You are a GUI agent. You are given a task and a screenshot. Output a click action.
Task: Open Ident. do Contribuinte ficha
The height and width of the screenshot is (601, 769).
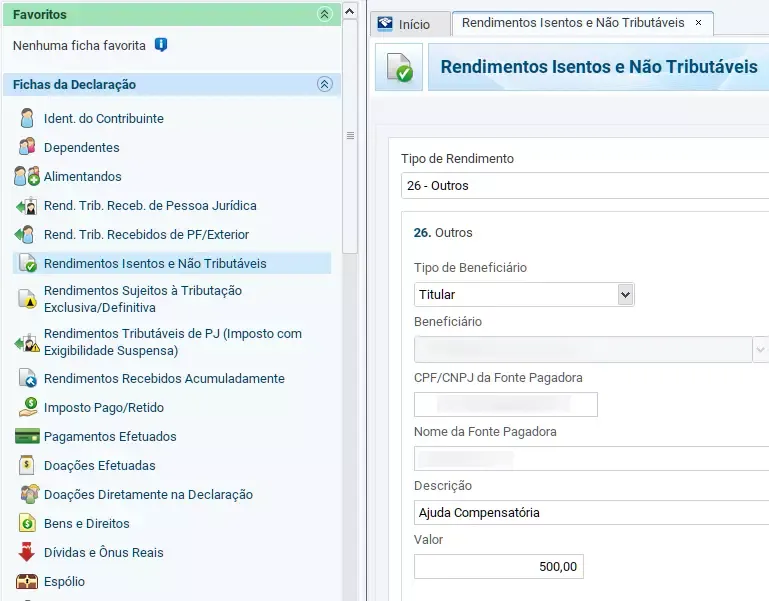click(103, 118)
